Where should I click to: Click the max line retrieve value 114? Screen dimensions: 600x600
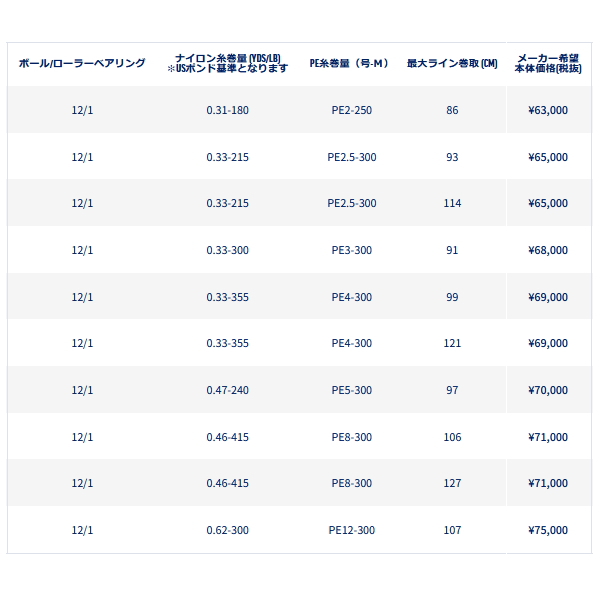[x=452, y=203]
